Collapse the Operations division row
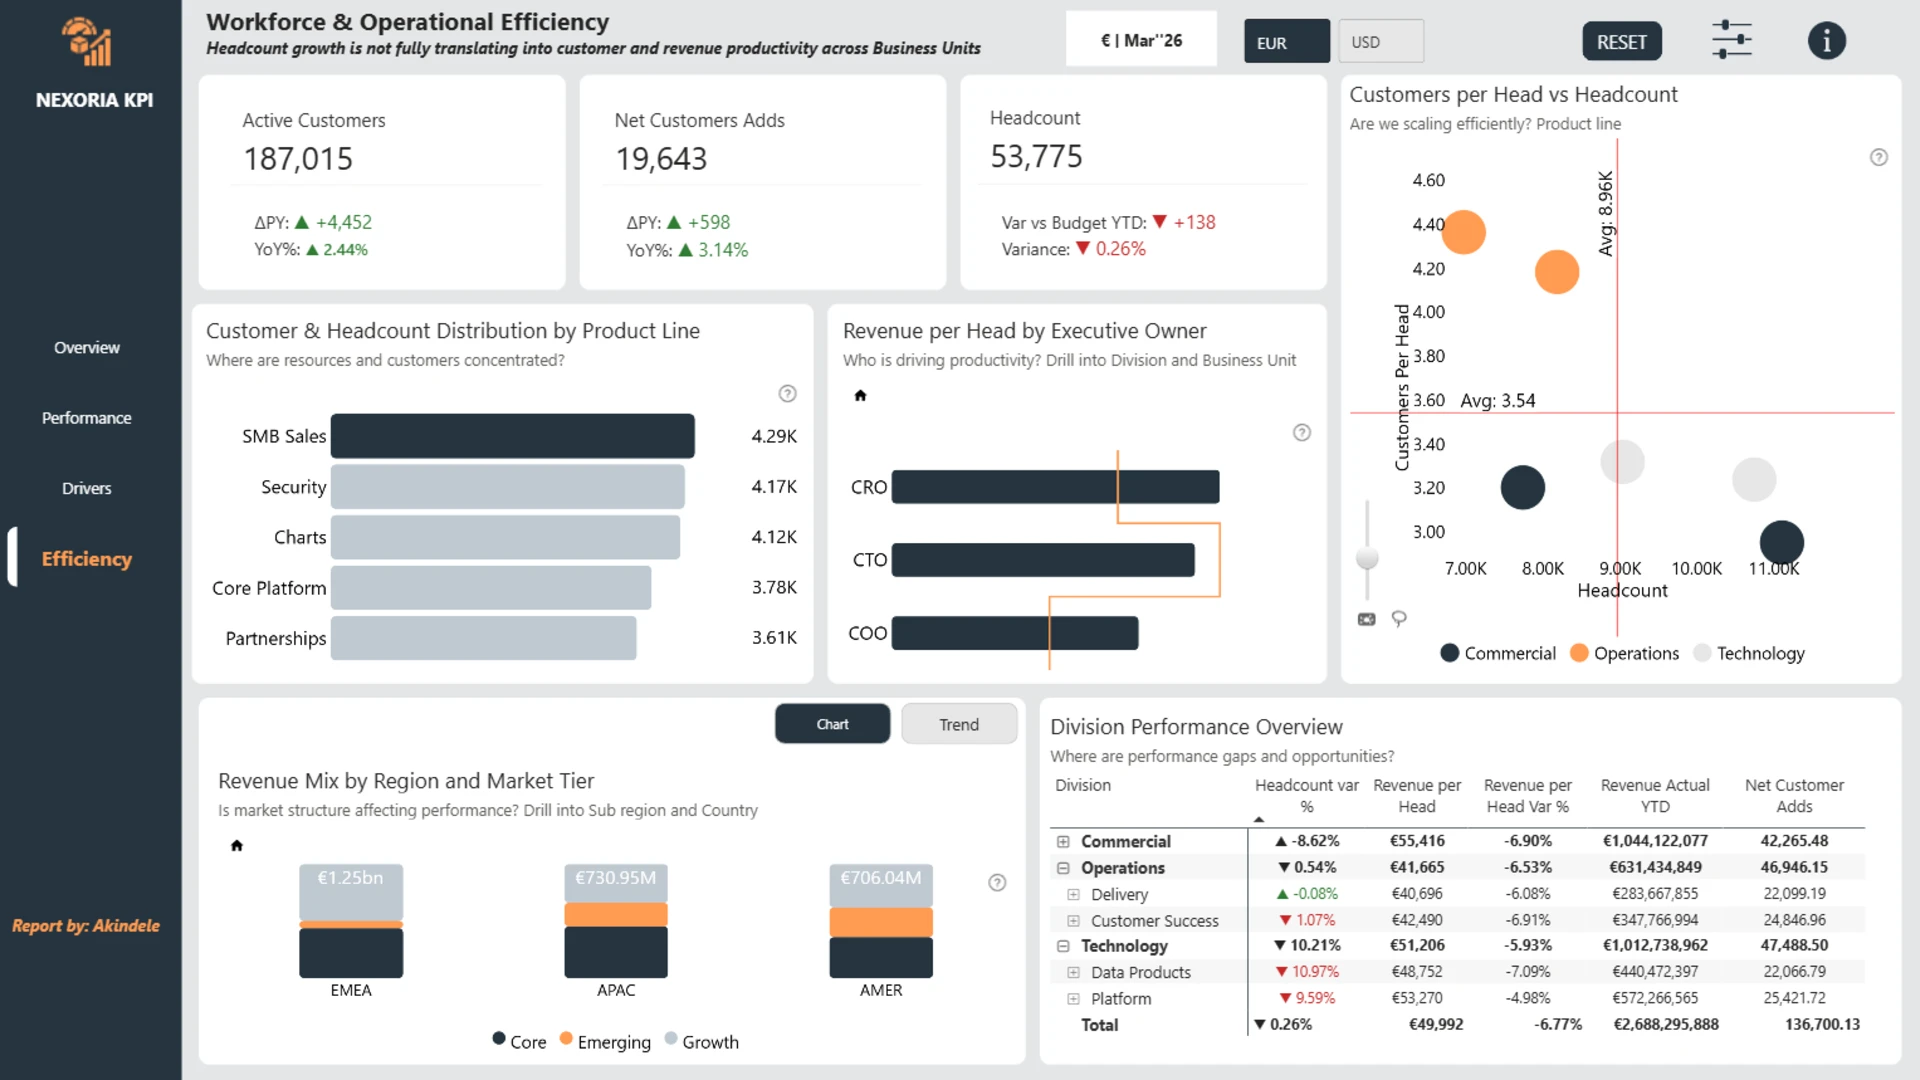 (x=1063, y=868)
